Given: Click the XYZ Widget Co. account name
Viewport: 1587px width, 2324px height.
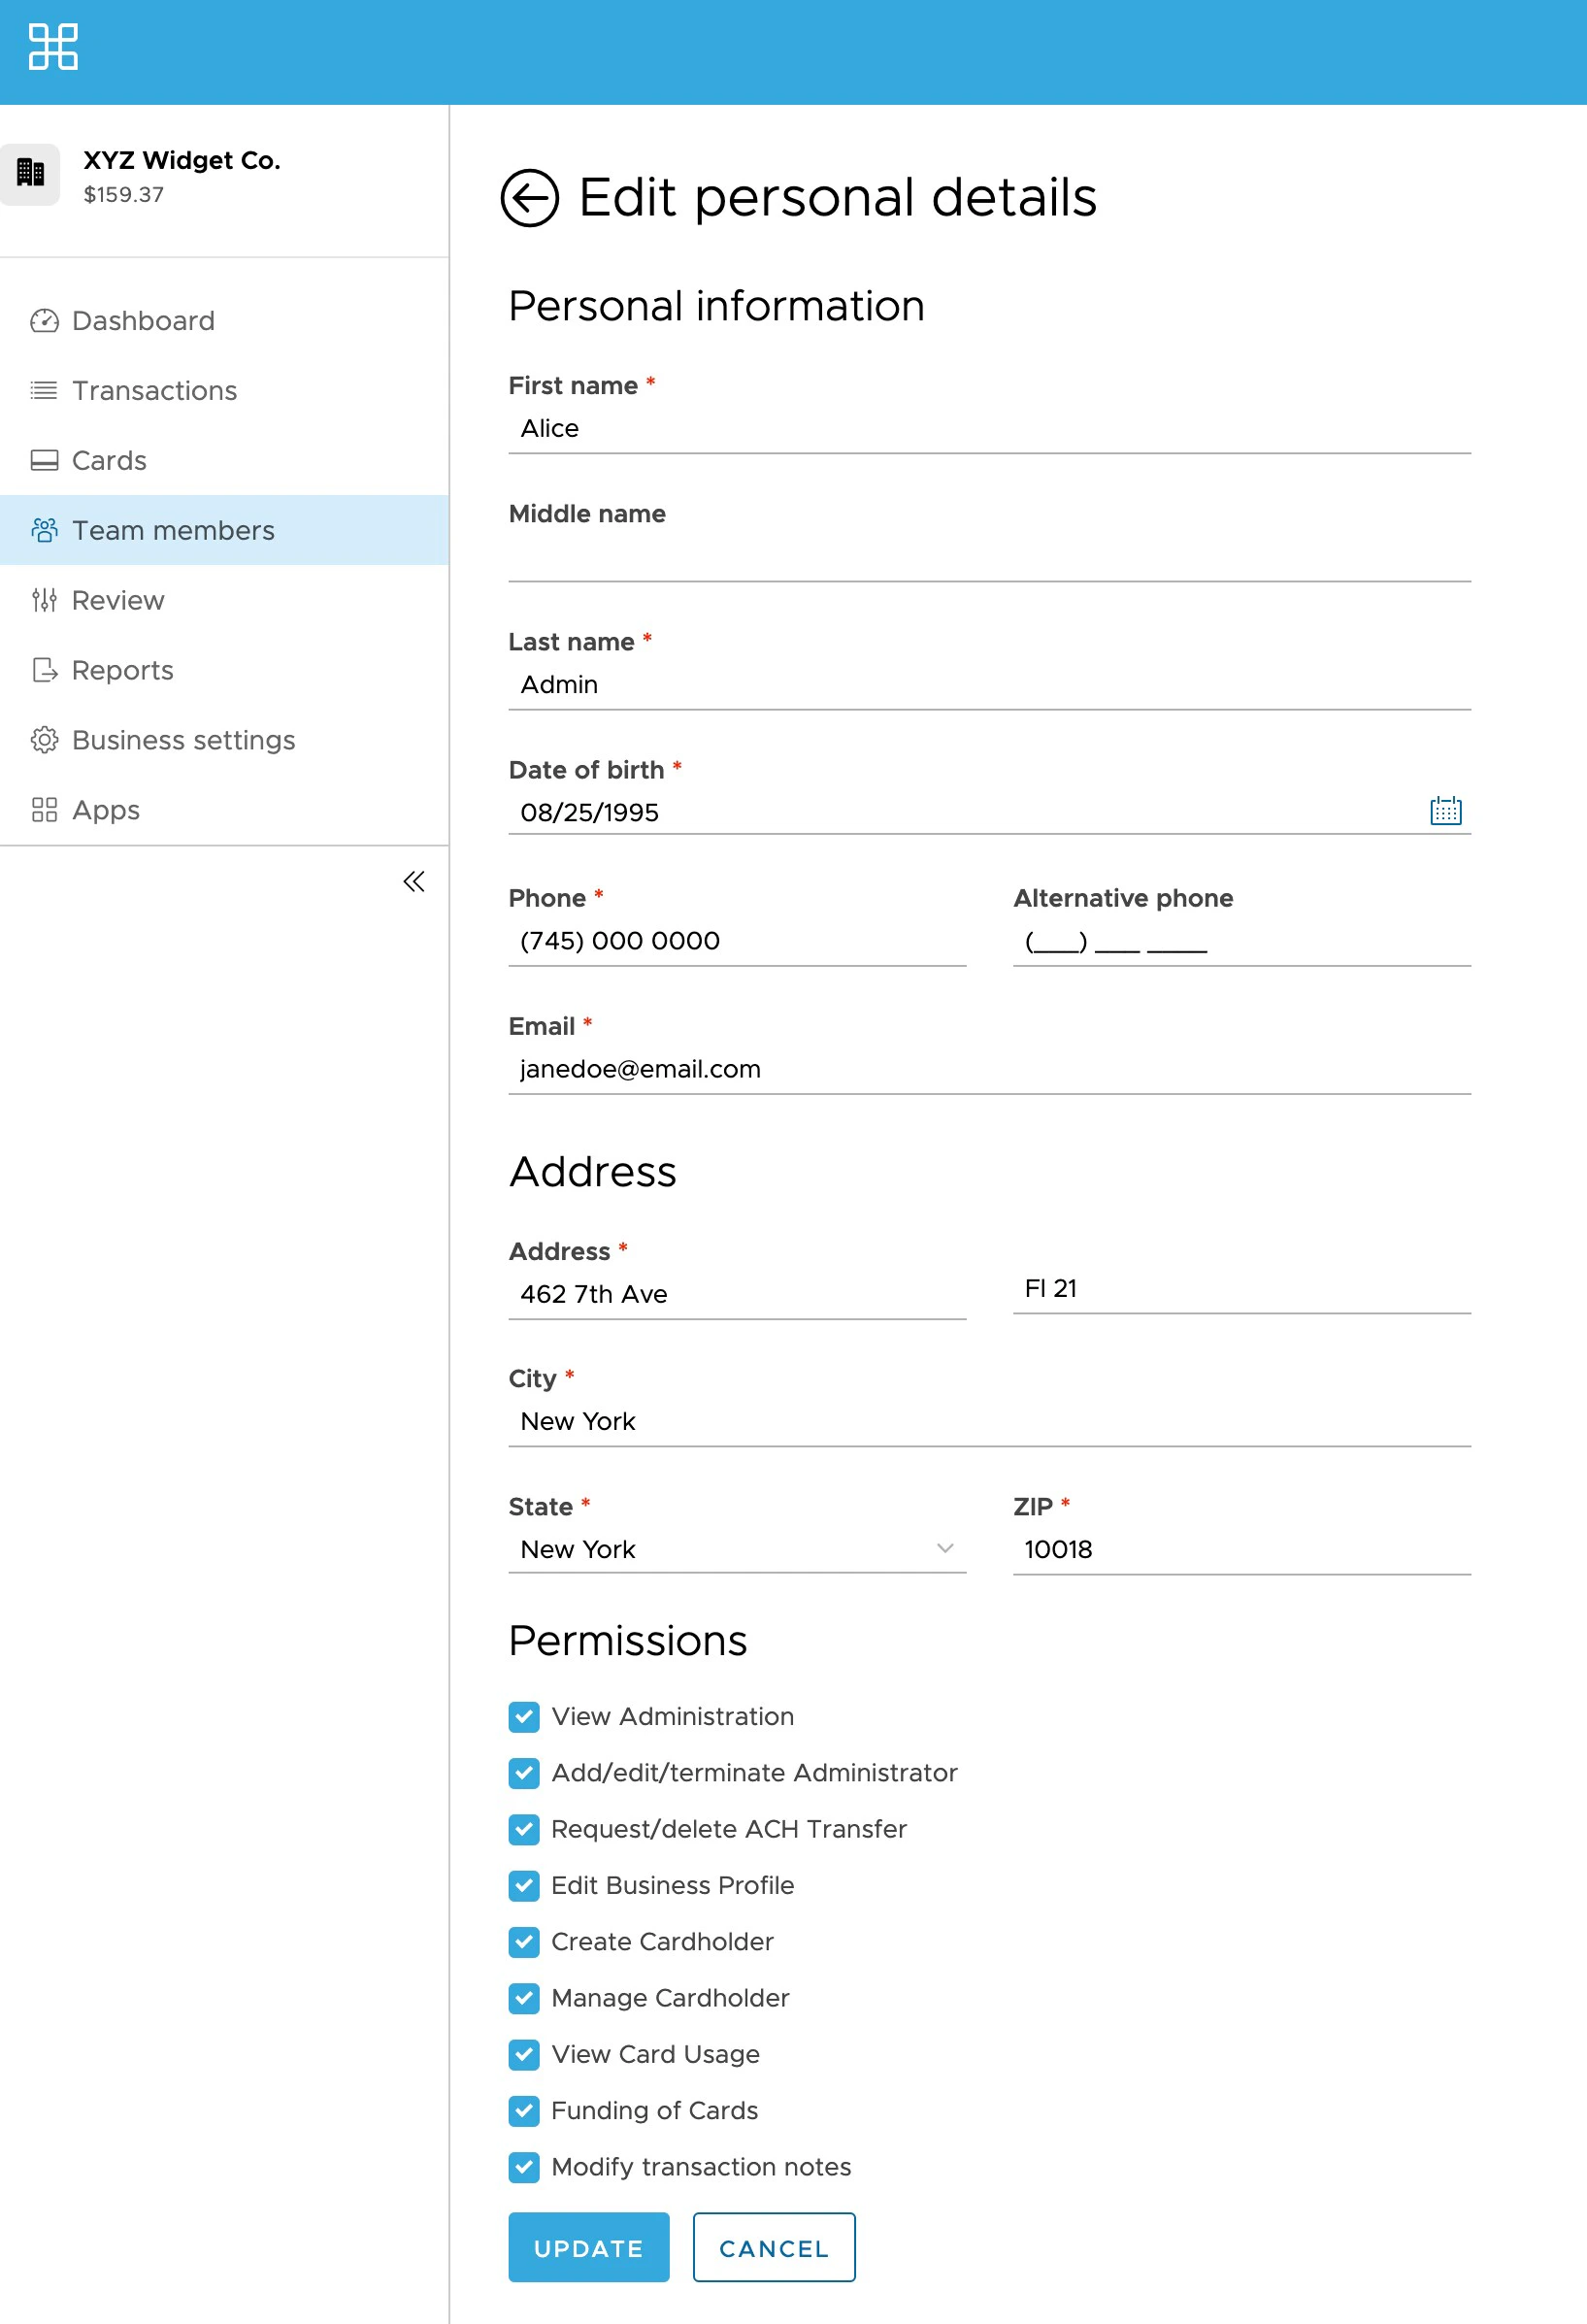Looking at the screenshot, I should [182, 161].
